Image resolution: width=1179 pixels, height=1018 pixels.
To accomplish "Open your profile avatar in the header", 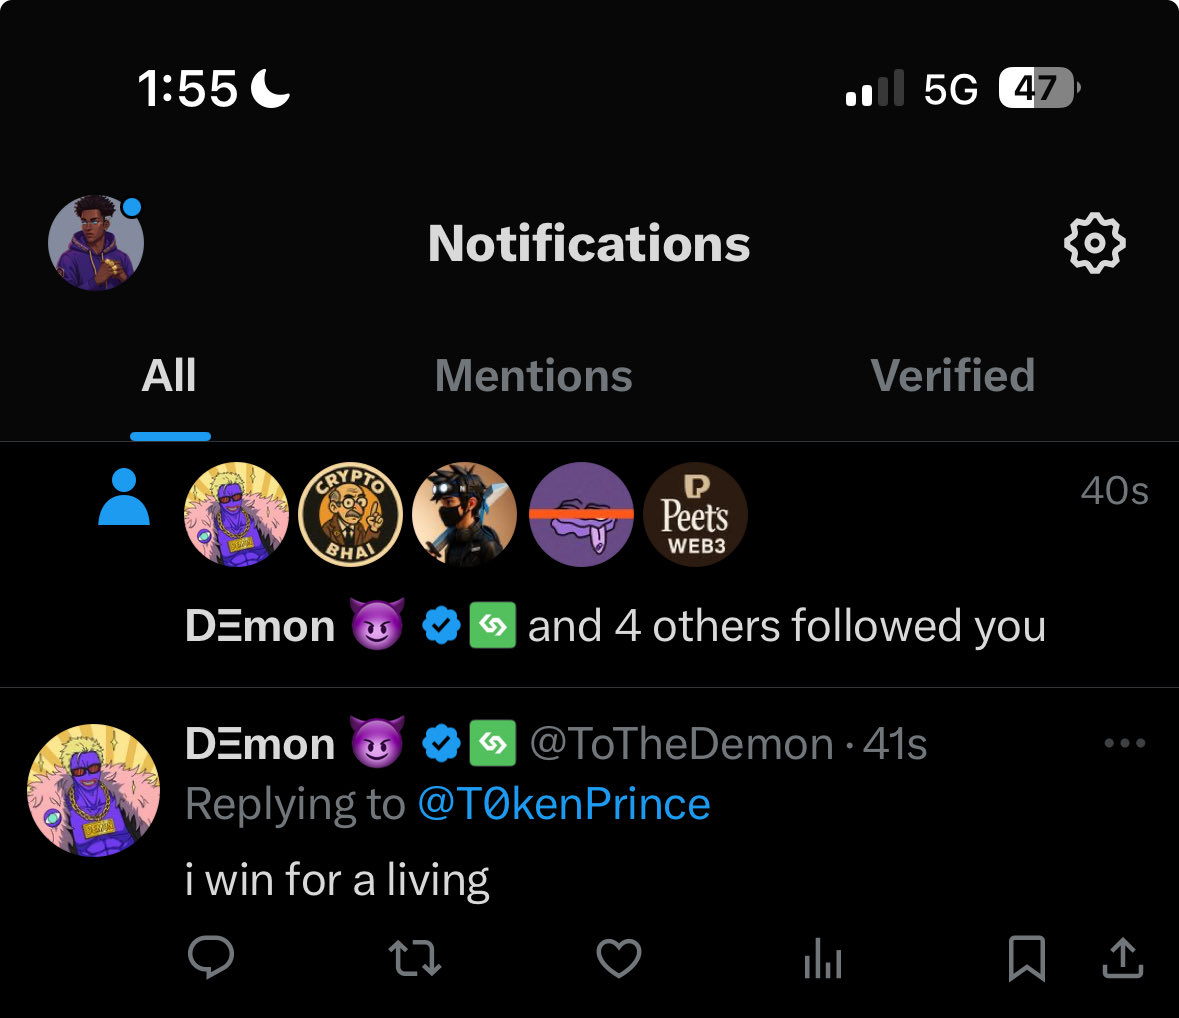I will (96, 243).
